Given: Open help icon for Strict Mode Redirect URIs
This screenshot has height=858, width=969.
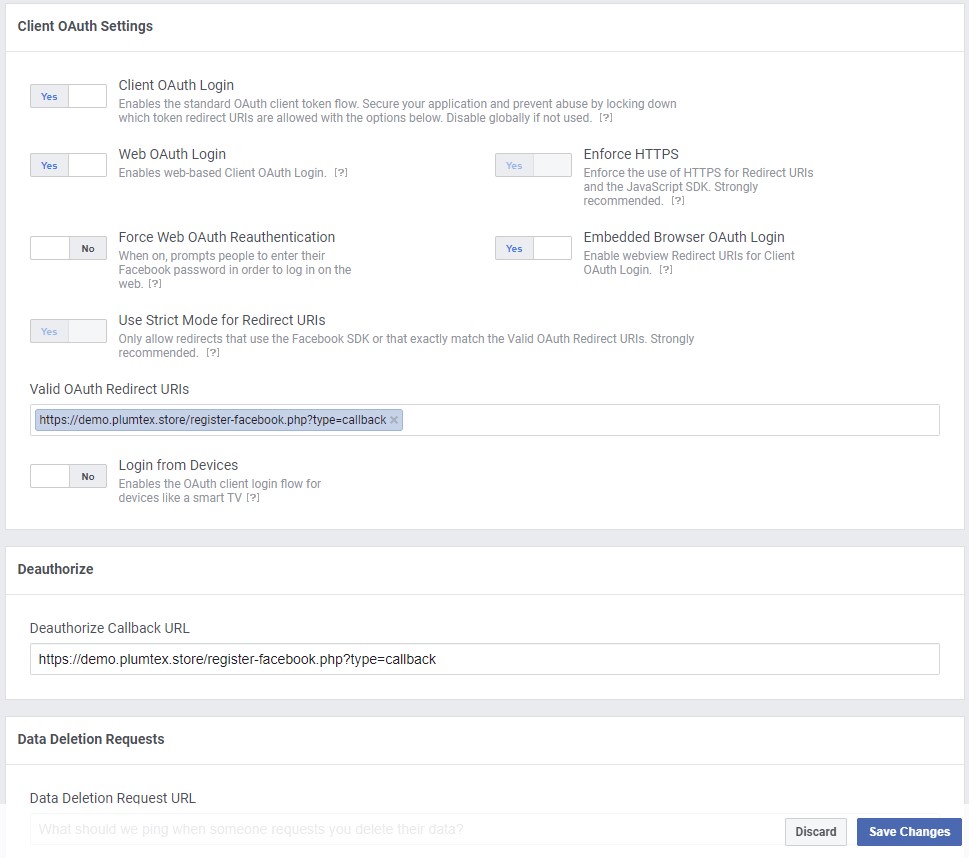Looking at the screenshot, I should [213, 352].
